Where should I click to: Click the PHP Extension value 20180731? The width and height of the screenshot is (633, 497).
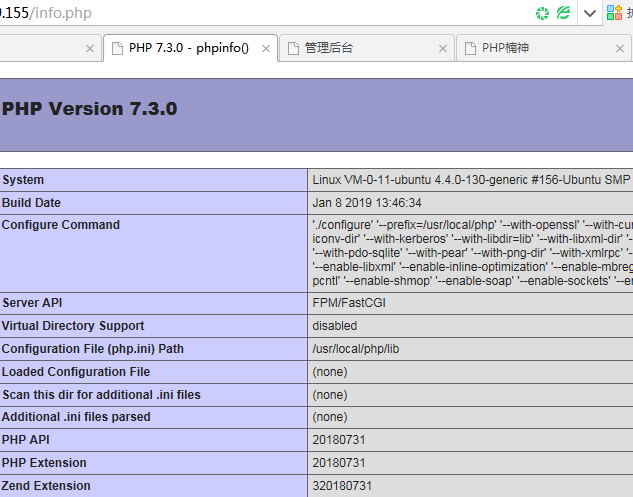(x=339, y=463)
